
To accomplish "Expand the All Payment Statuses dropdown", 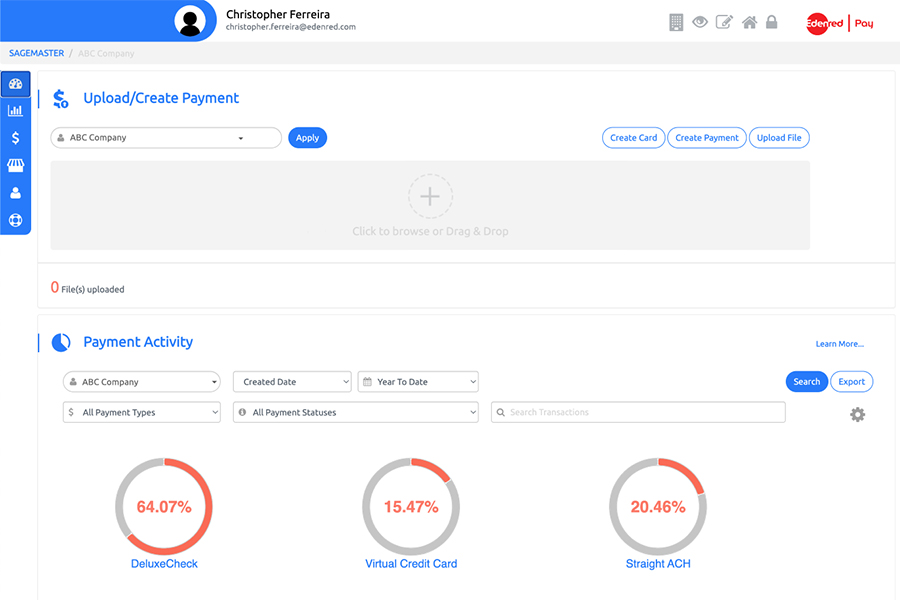I will tap(355, 412).
